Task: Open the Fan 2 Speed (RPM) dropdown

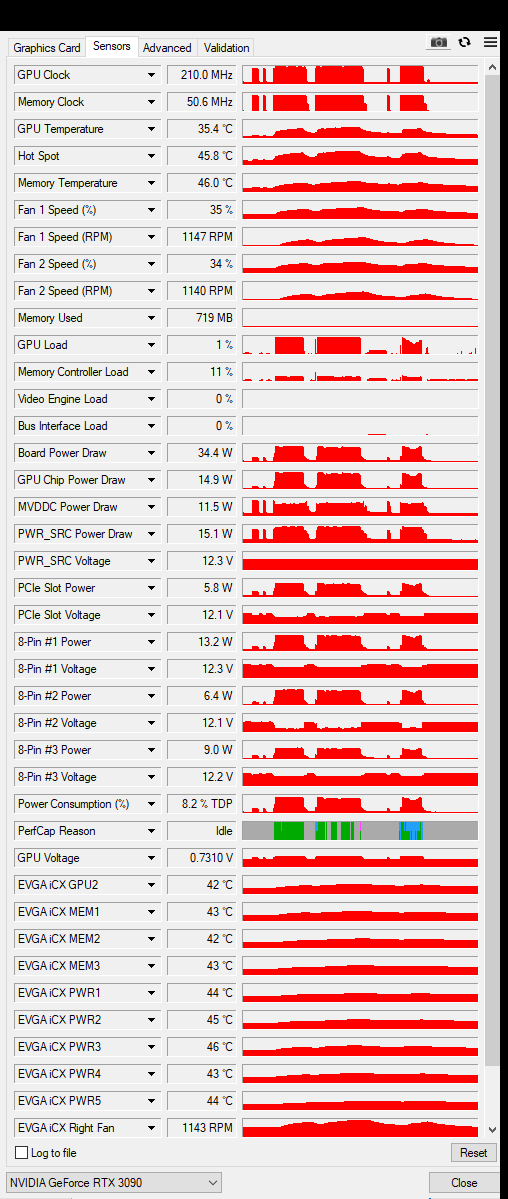Action: tap(151, 291)
